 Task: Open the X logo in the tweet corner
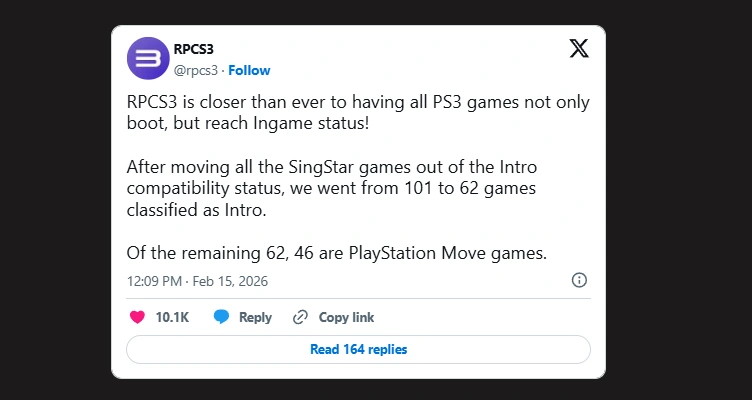578,49
